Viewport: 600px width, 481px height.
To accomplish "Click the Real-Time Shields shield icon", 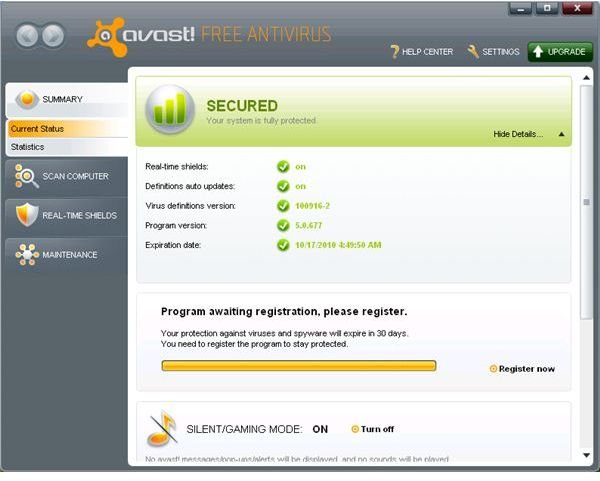I will click(x=27, y=215).
